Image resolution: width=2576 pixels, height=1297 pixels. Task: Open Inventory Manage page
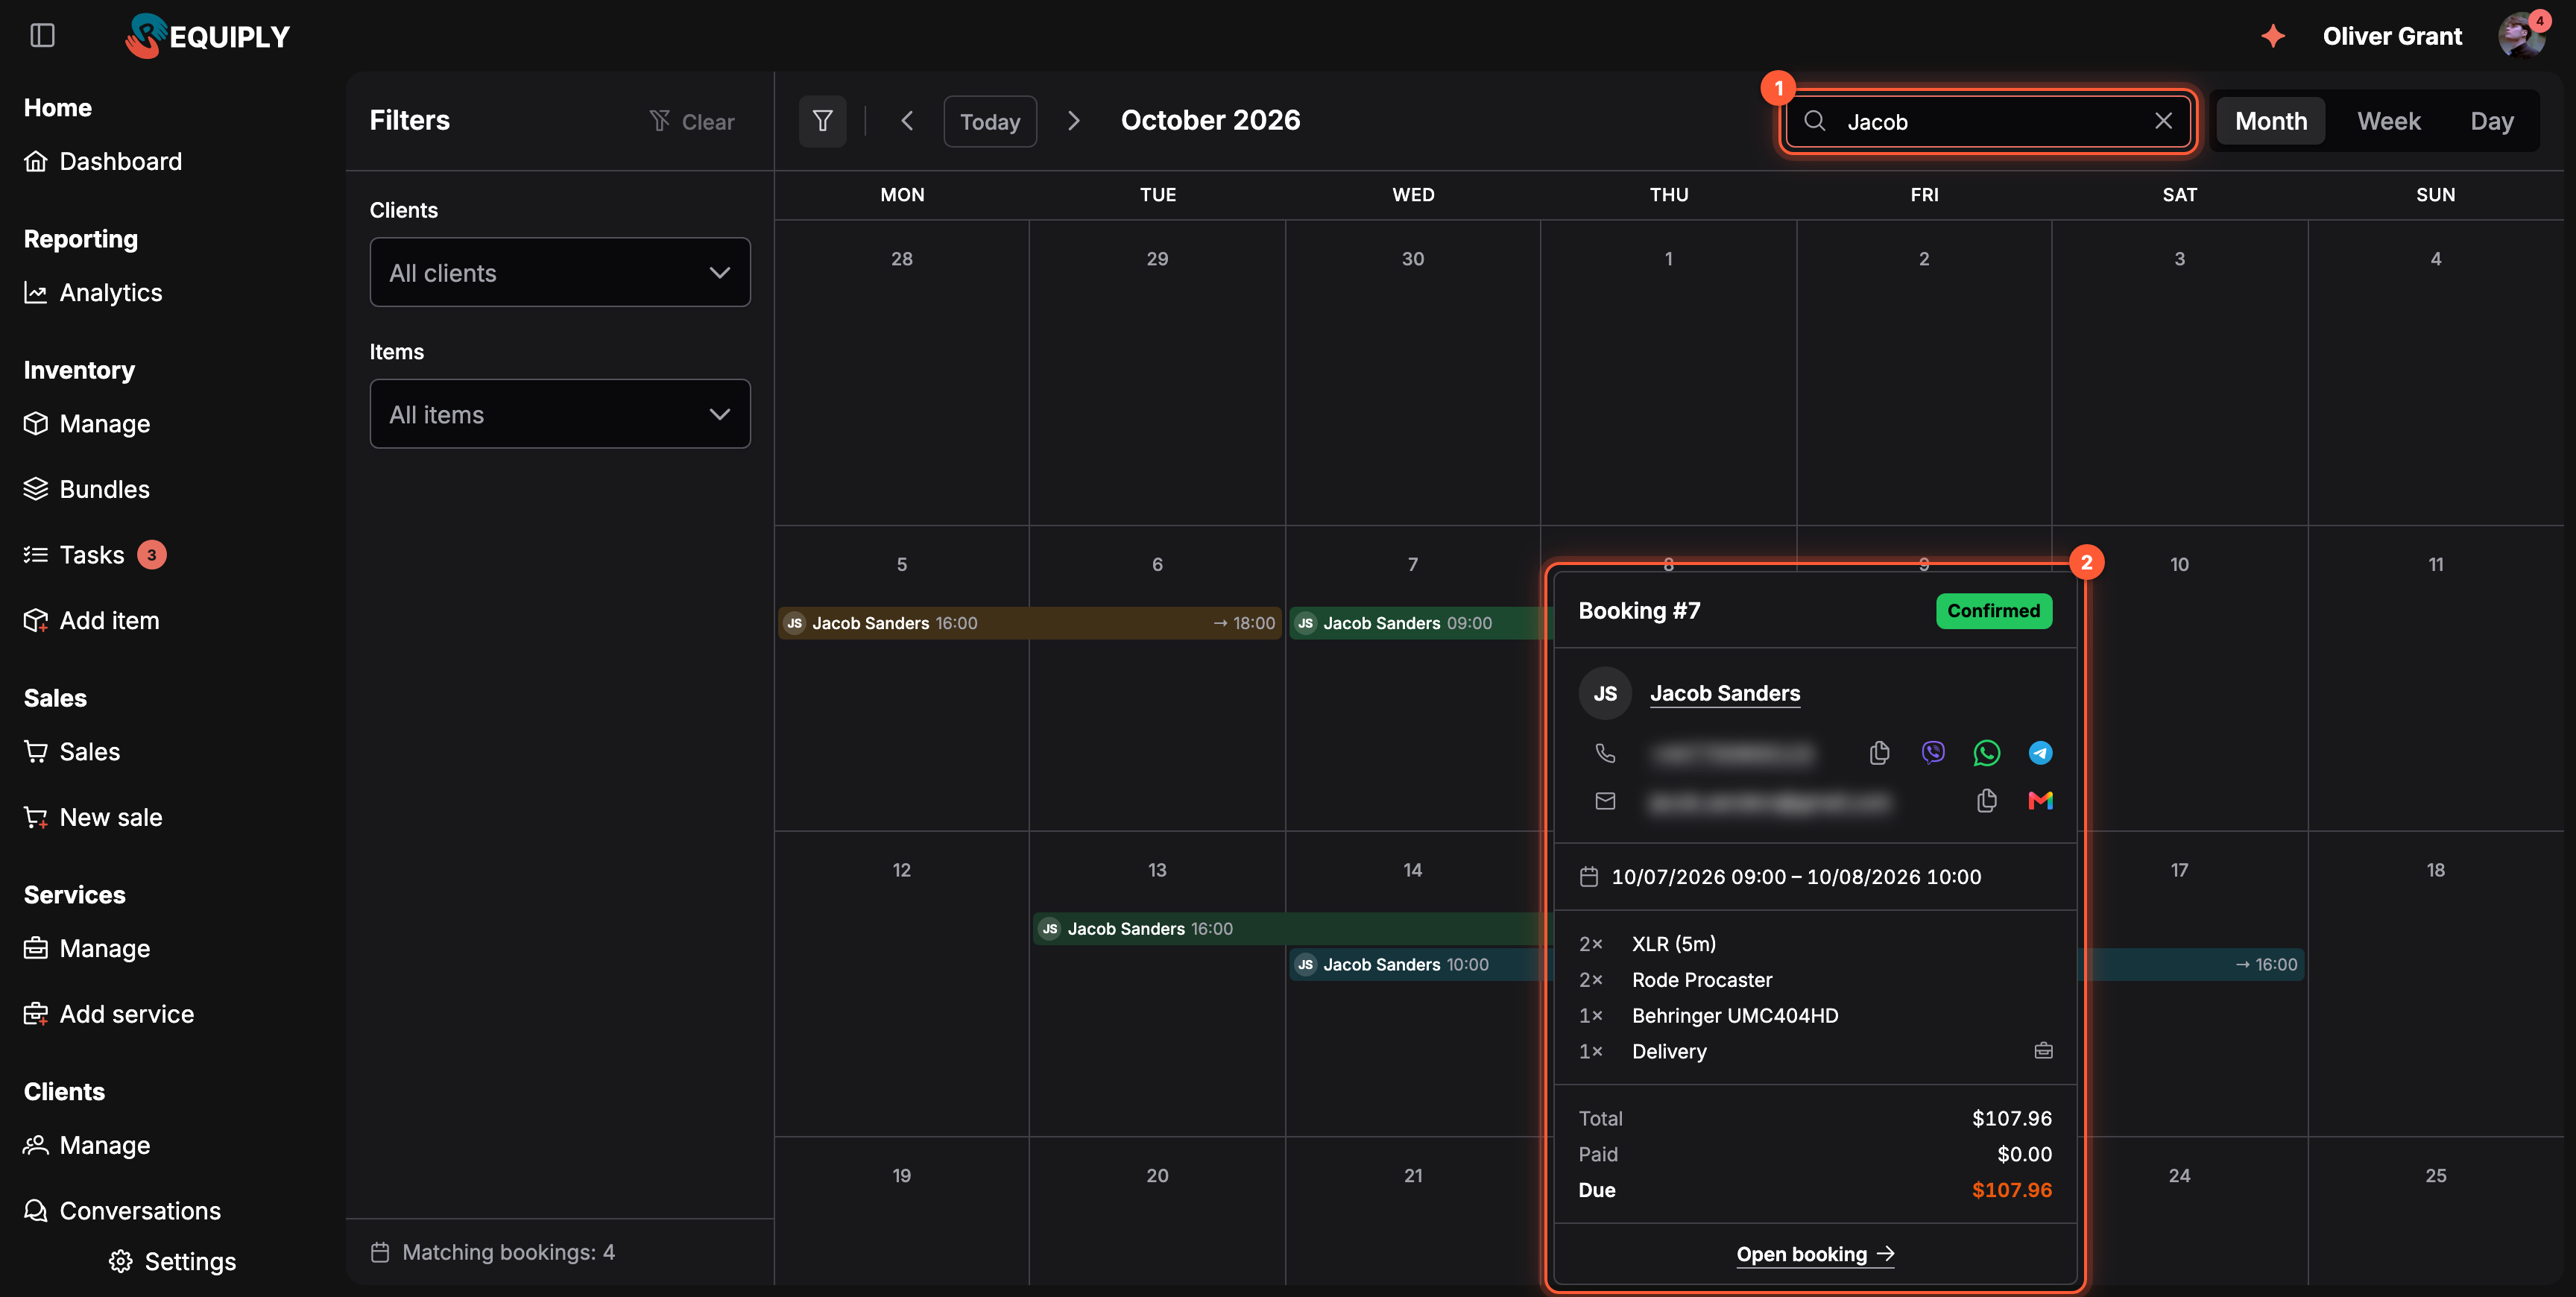coord(87,424)
